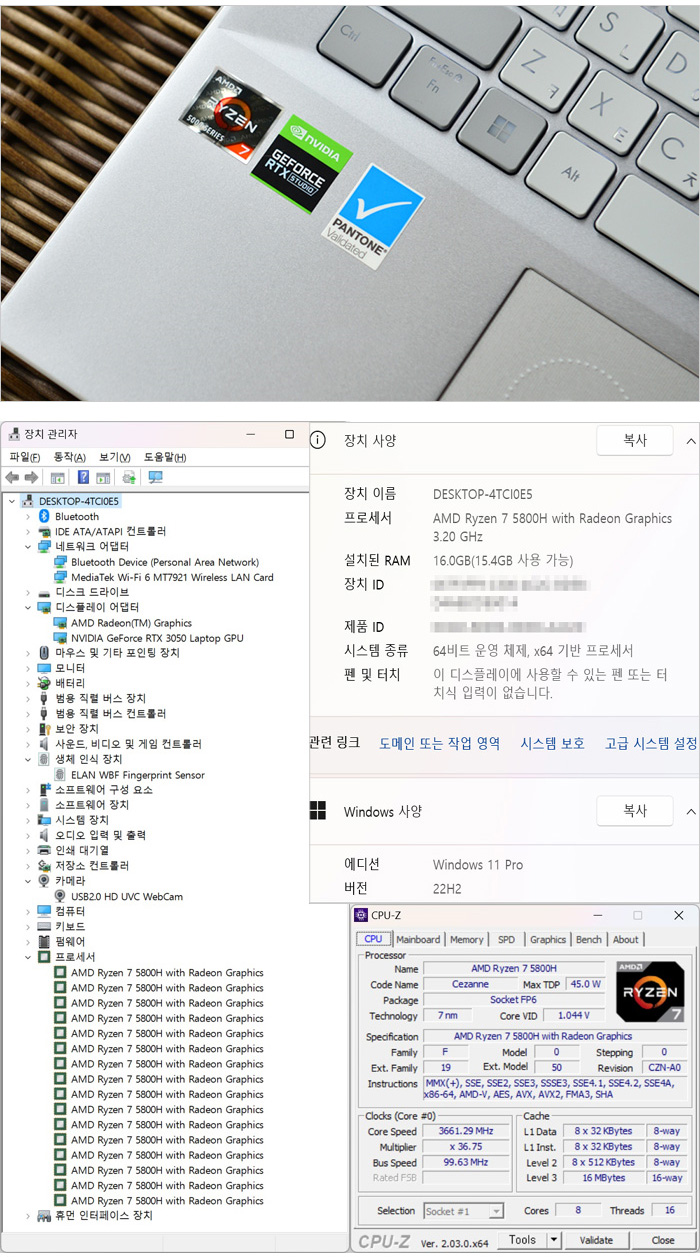Click 복사 button for Windows 사양
The image size is (700, 1257).
pyautogui.click(x=635, y=811)
